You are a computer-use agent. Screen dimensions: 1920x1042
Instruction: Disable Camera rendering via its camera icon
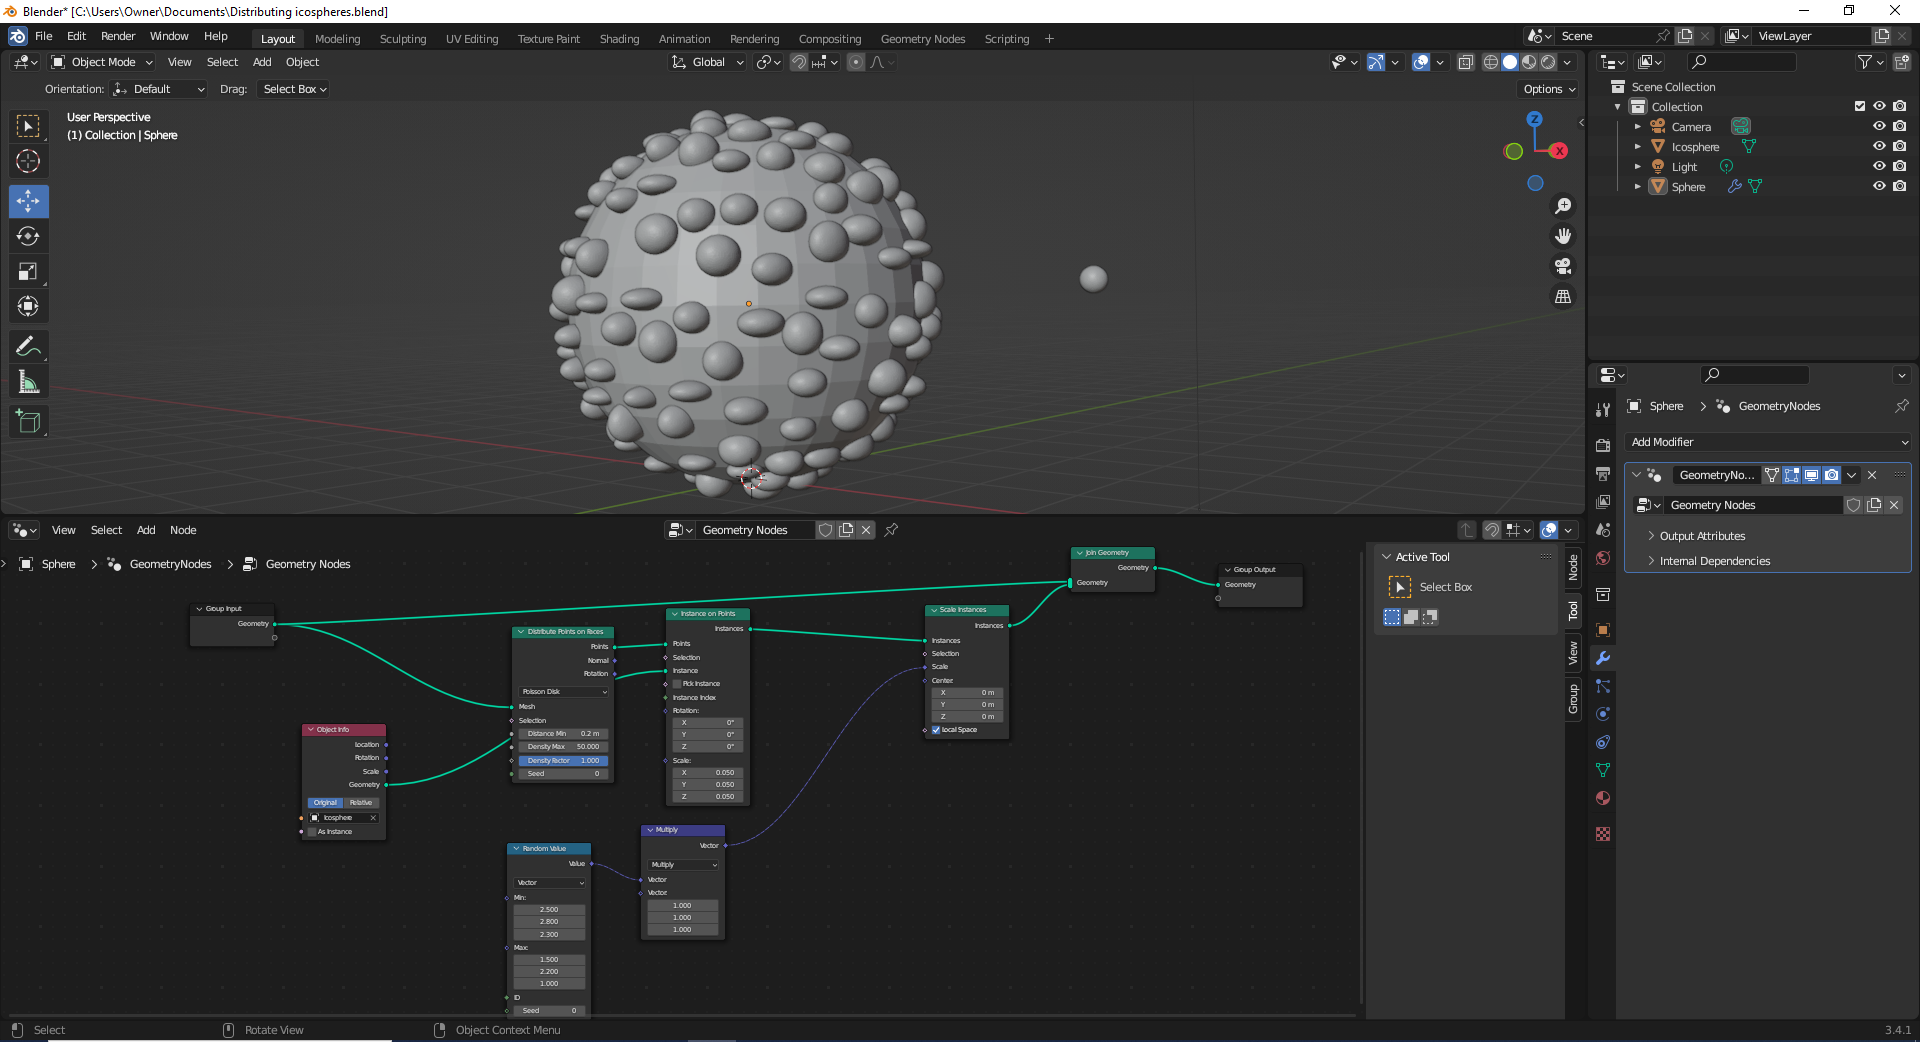[1899, 126]
